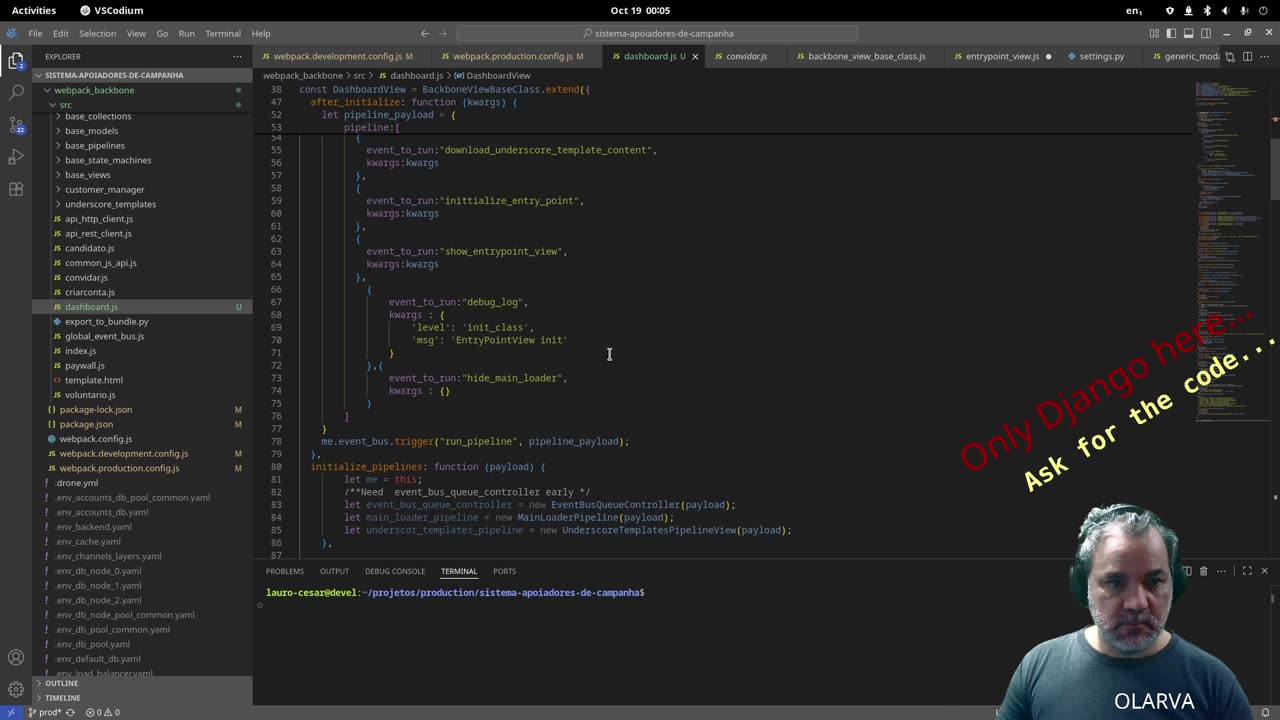Open the Accounts icon in the activity bar
The image size is (1280, 720).
click(x=16, y=658)
